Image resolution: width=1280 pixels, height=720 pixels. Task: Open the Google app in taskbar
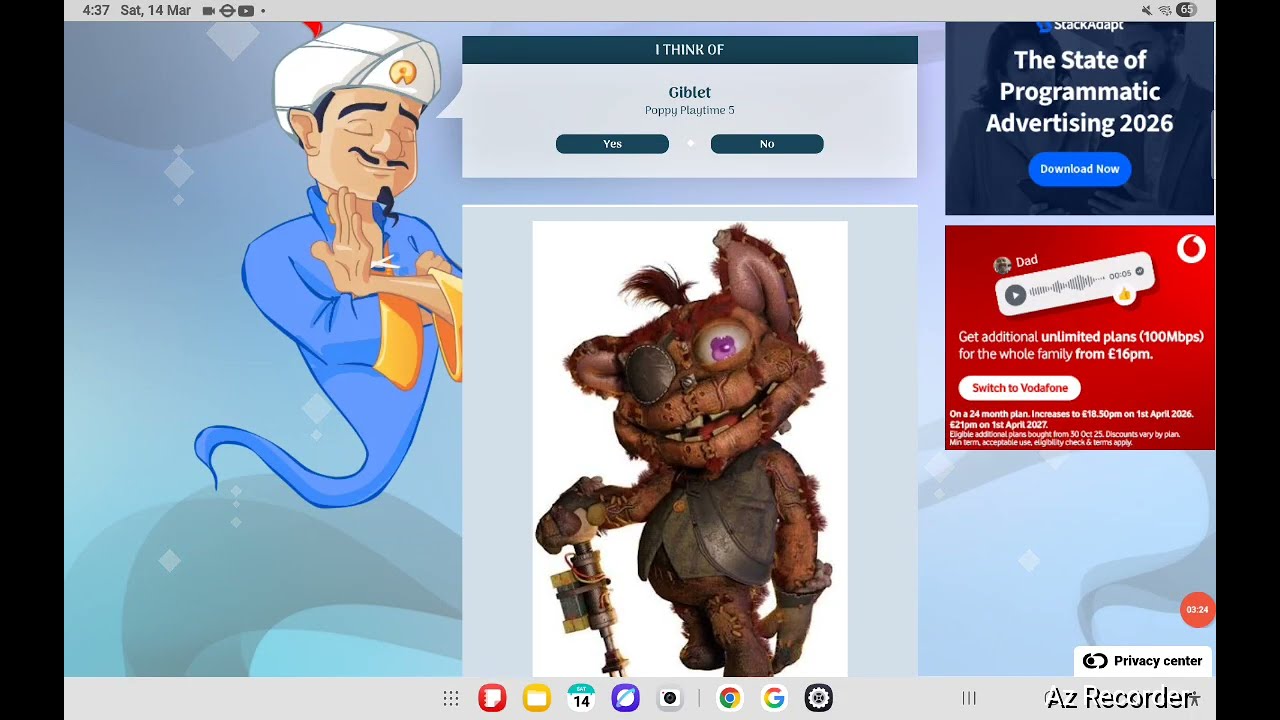coord(774,698)
